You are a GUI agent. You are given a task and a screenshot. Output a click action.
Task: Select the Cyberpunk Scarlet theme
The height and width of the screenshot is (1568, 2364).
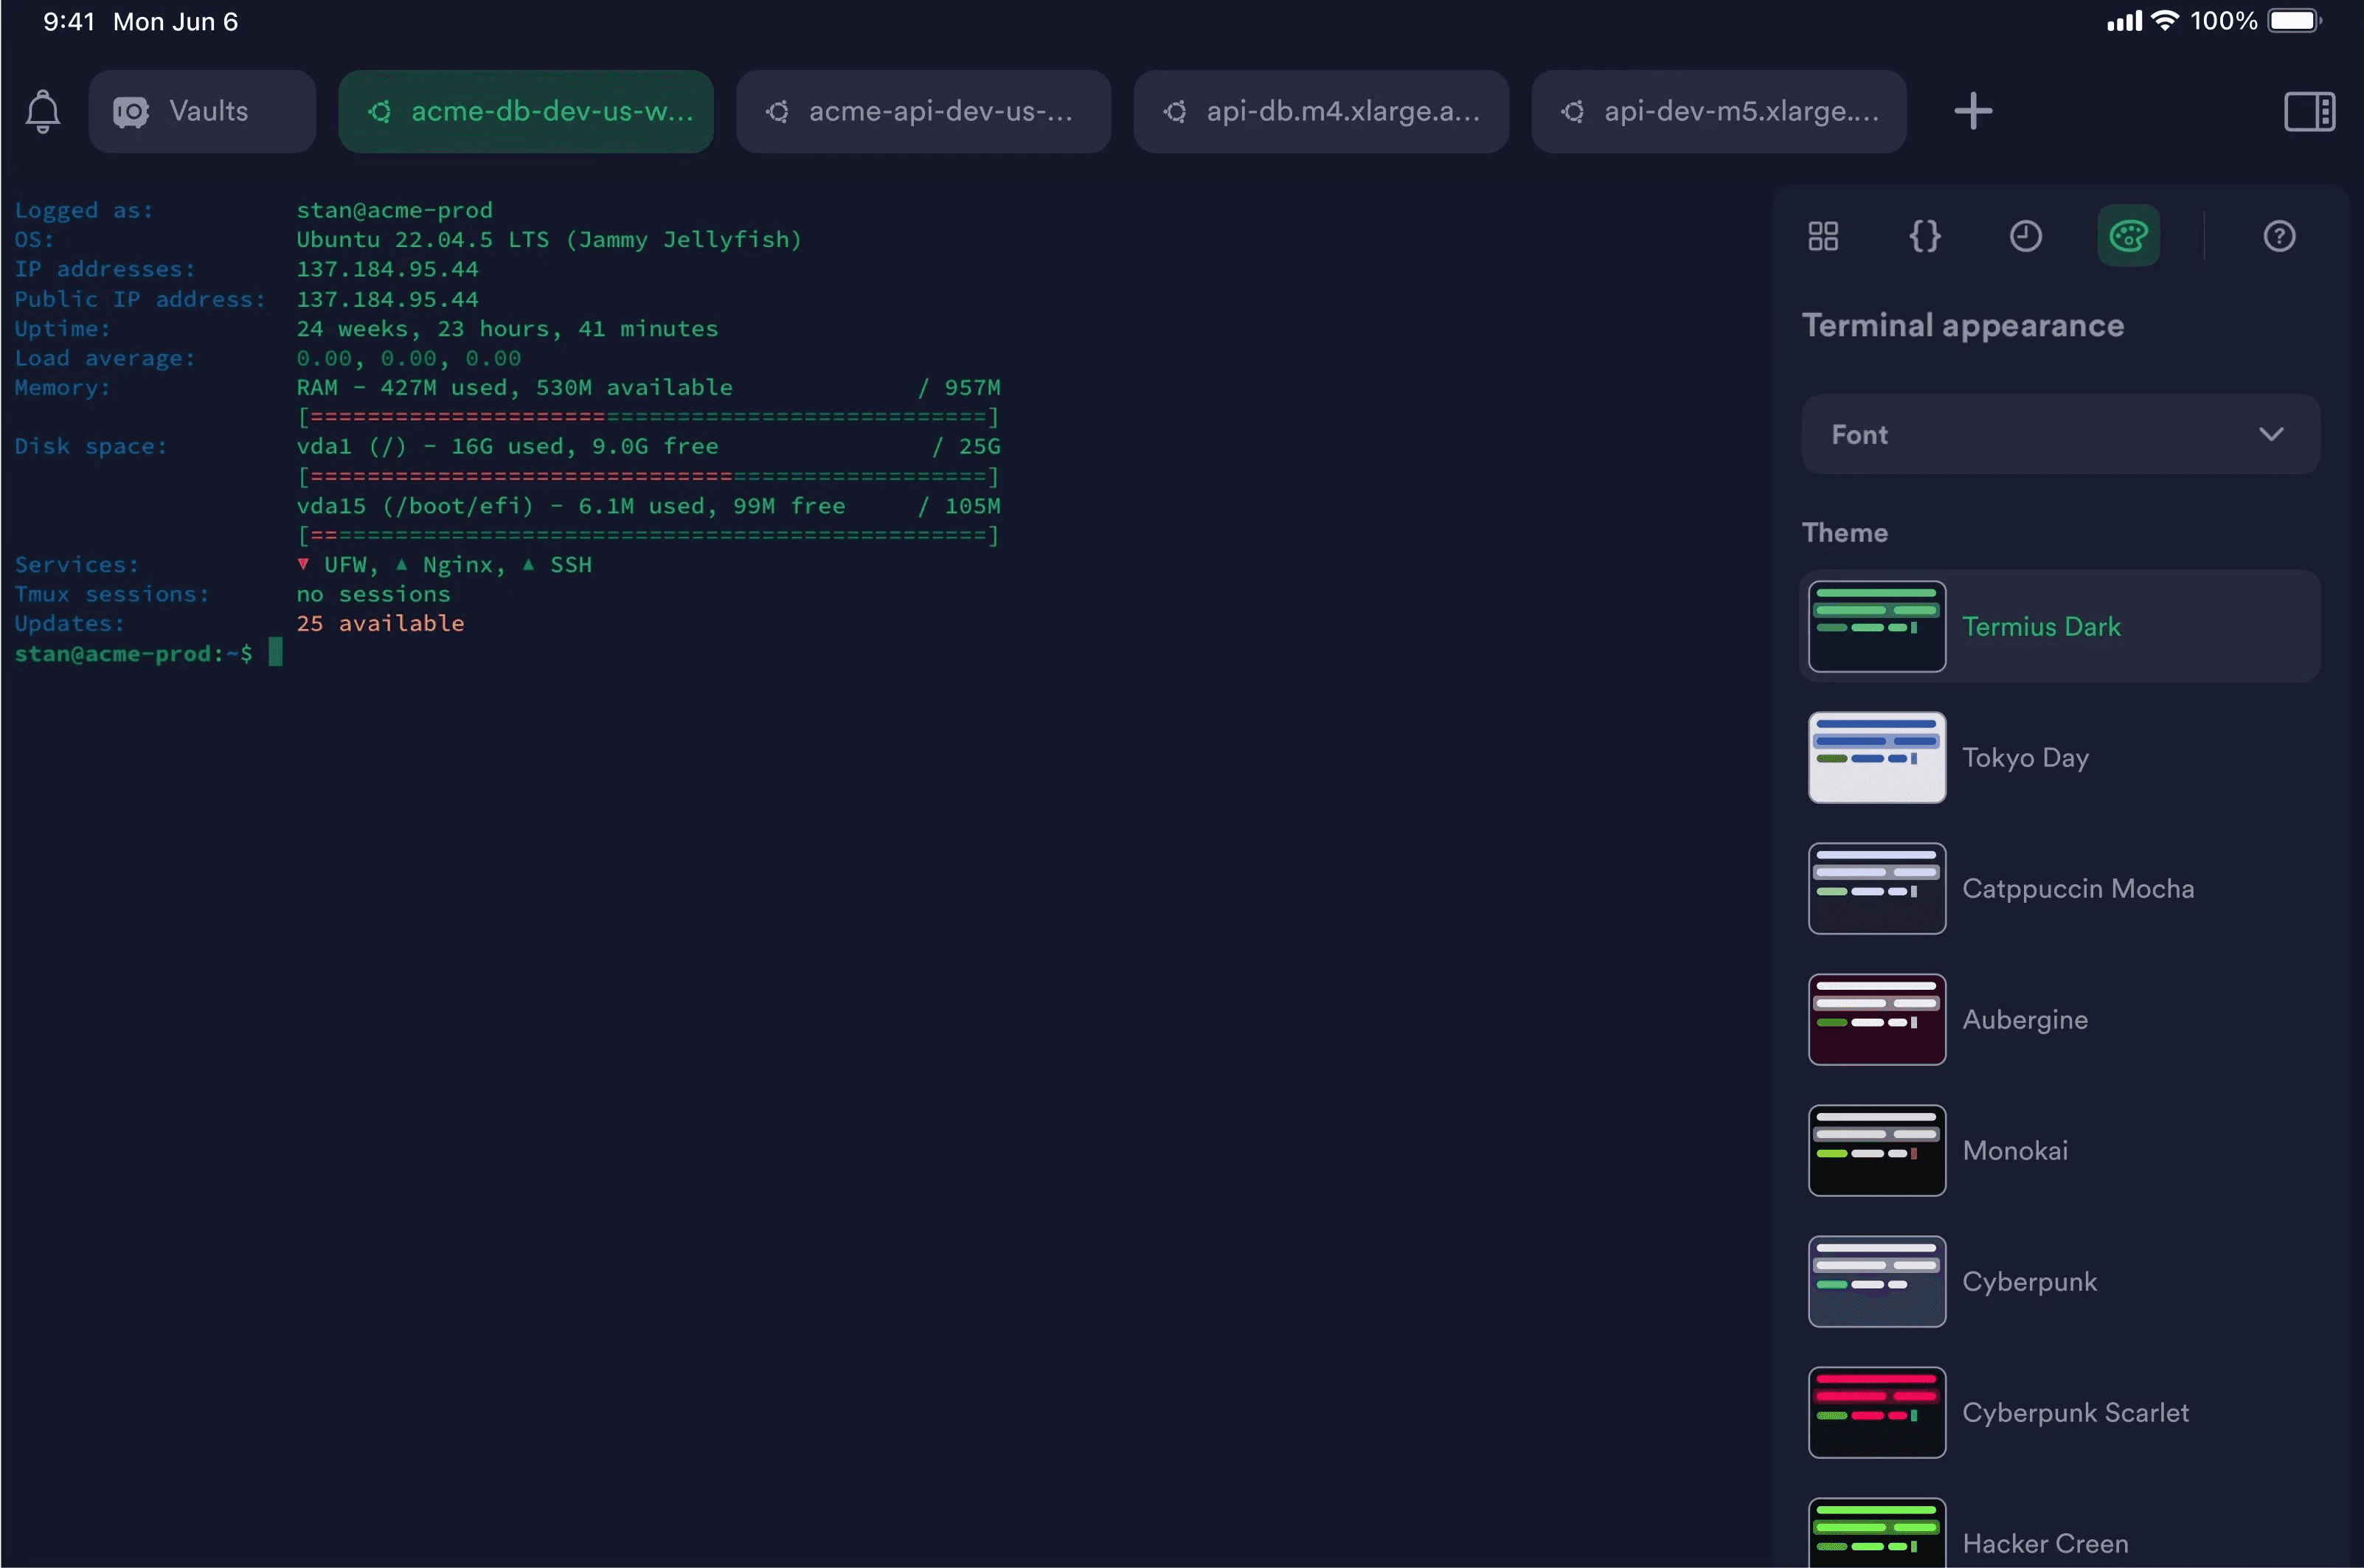point(2058,1412)
